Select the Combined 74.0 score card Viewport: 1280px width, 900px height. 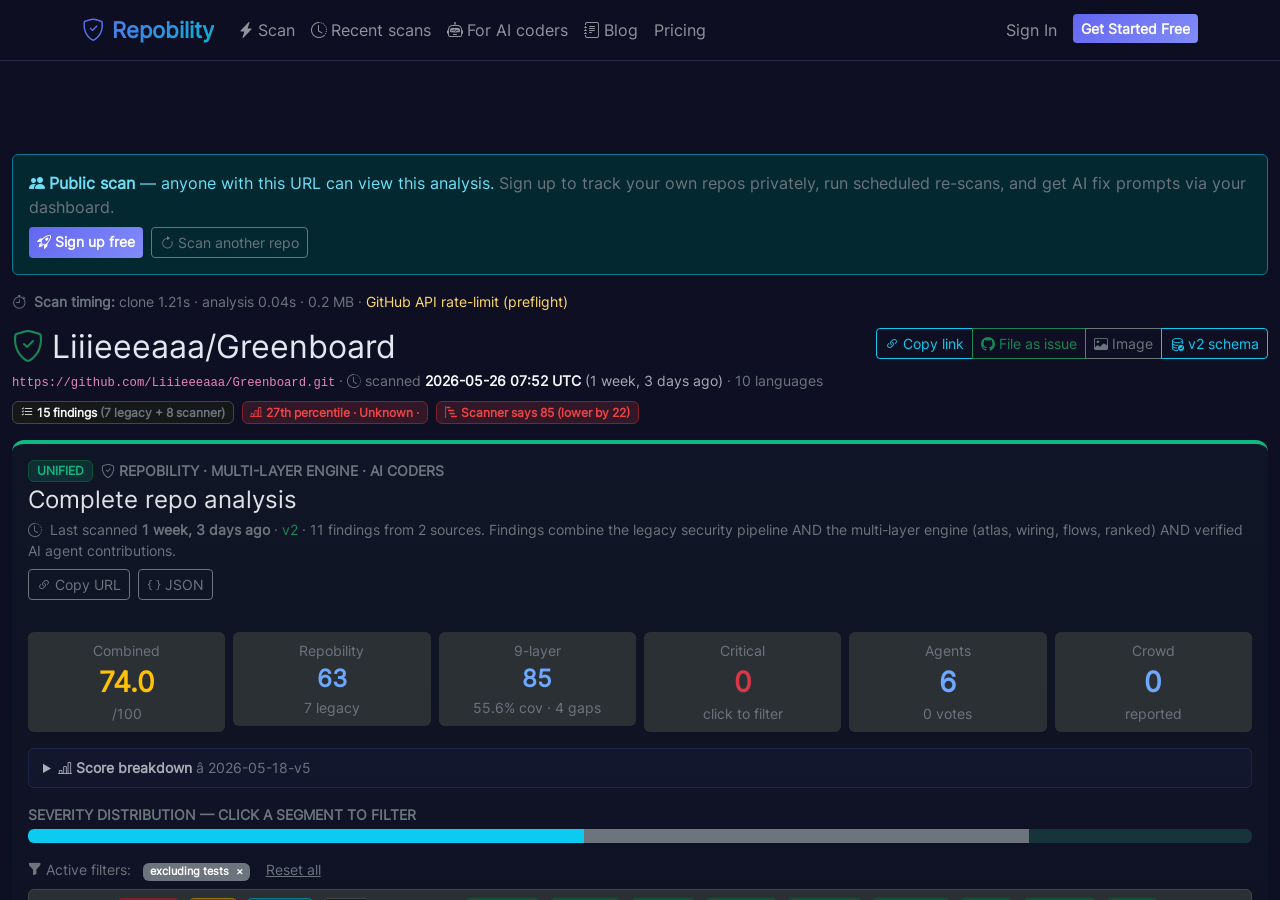[x=126, y=682]
